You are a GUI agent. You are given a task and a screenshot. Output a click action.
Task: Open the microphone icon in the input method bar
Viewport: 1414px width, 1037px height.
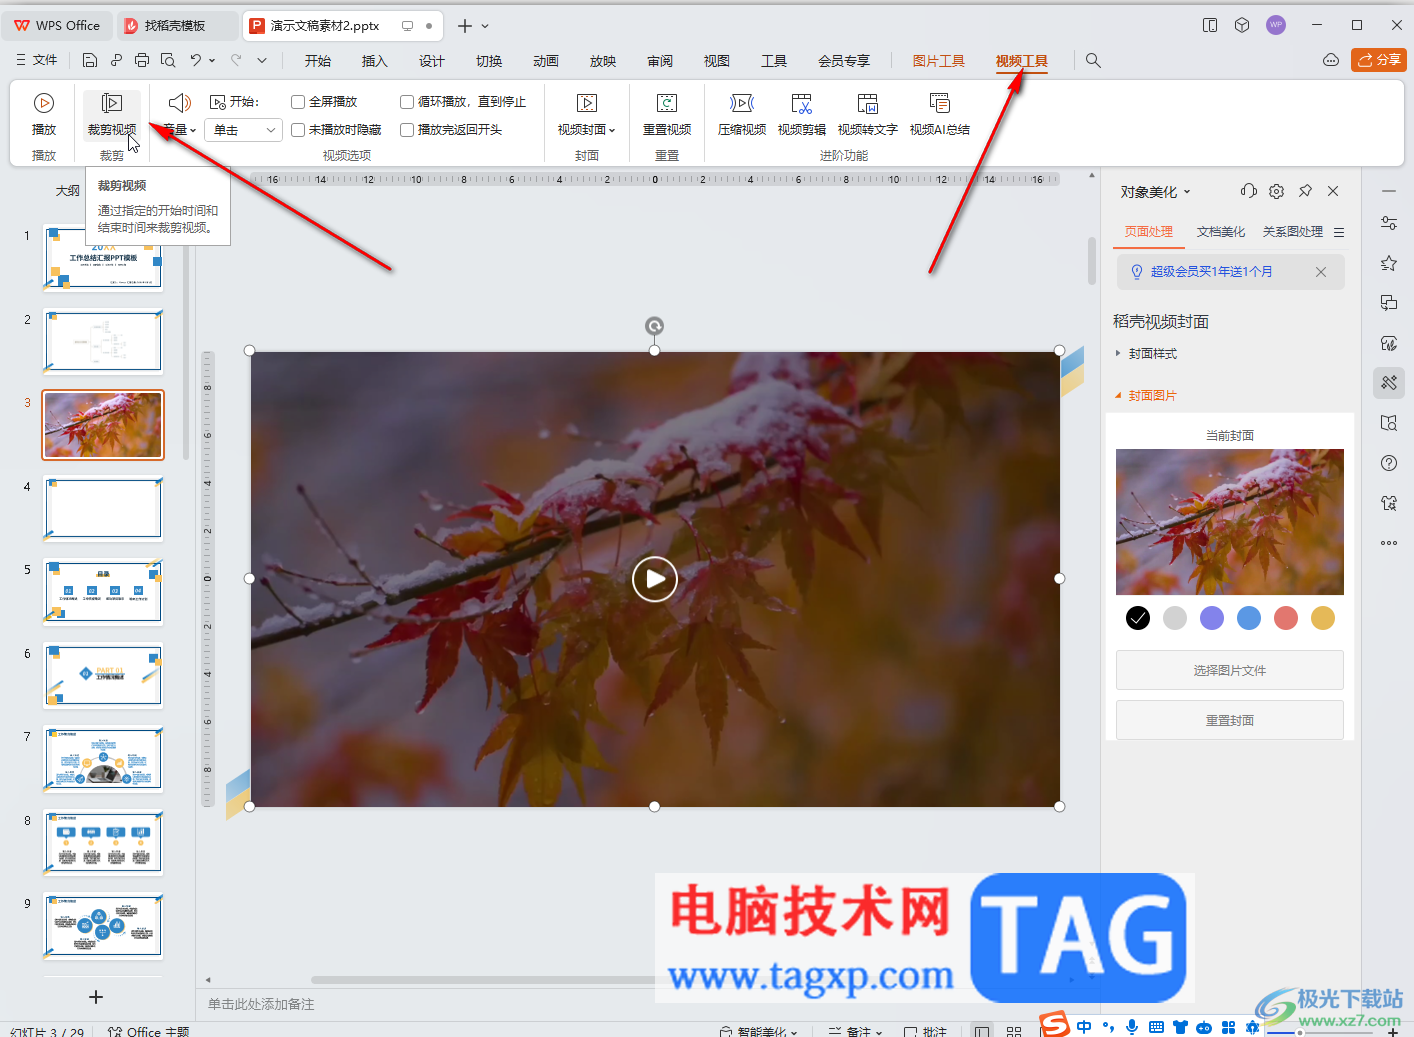pos(1132,1027)
